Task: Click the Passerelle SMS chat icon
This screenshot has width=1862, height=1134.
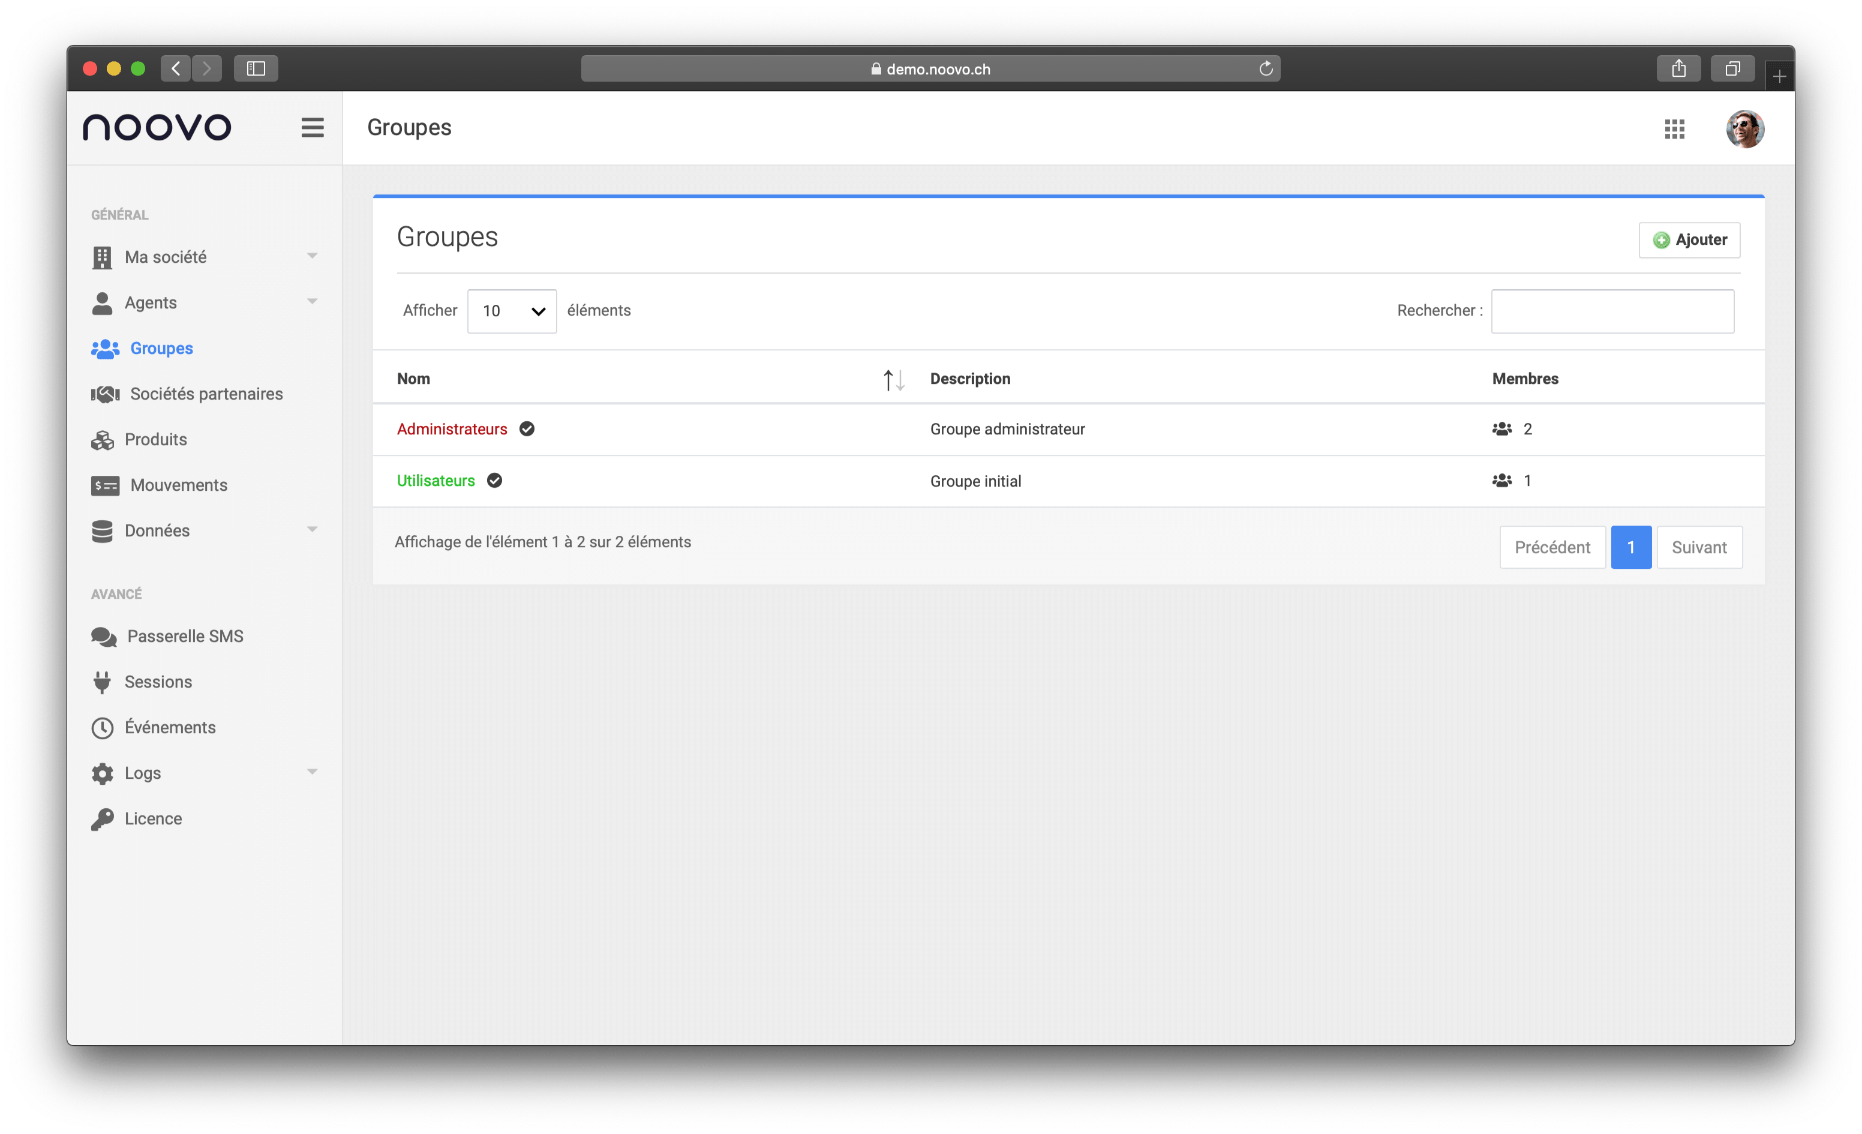Action: click(x=103, y=637)
